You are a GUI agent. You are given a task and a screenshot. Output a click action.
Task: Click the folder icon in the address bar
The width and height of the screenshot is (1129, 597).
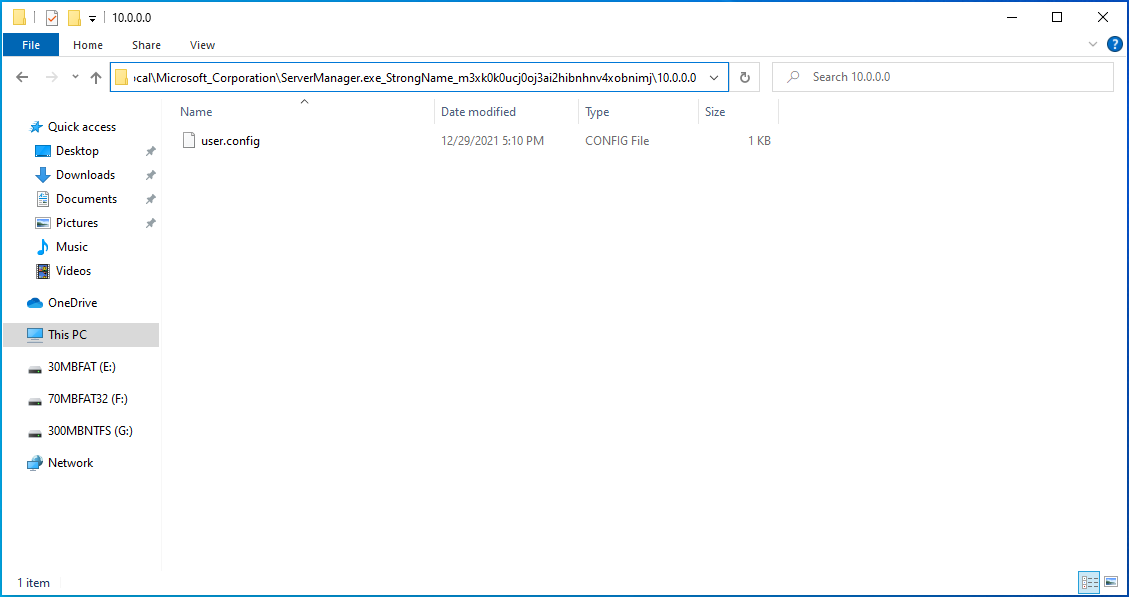(x=121, y=77)
